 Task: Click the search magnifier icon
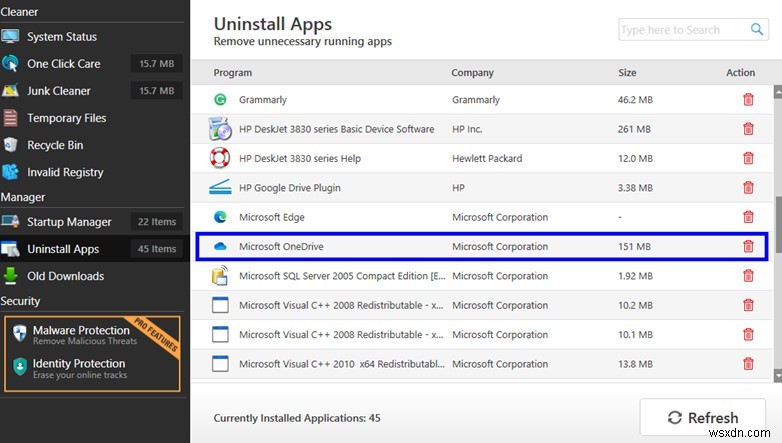(x=757, y=29)
